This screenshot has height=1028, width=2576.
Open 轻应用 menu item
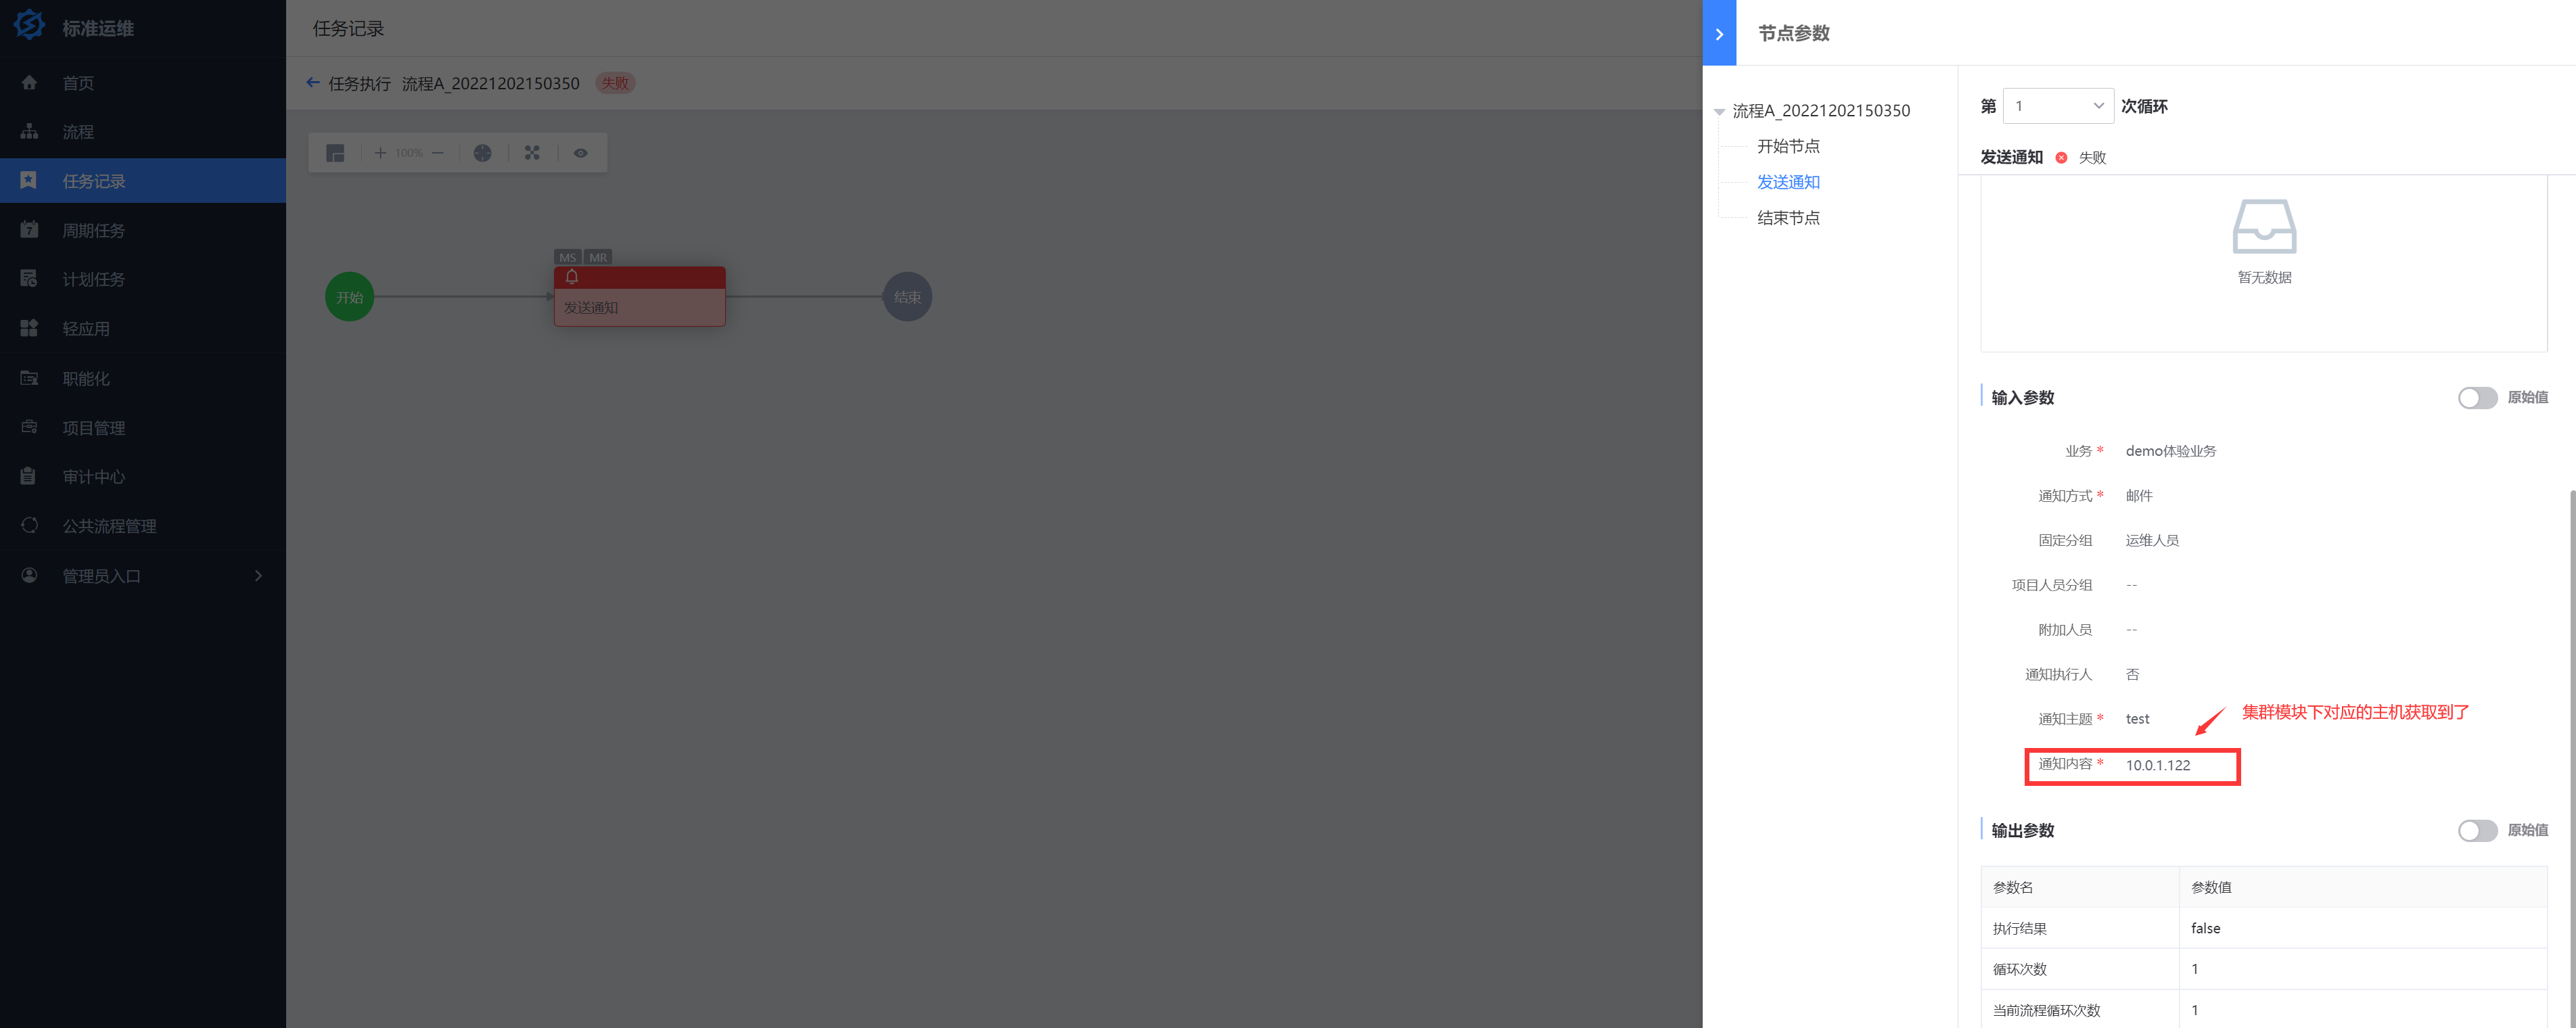pyautogui.click(x=143, y=328)
